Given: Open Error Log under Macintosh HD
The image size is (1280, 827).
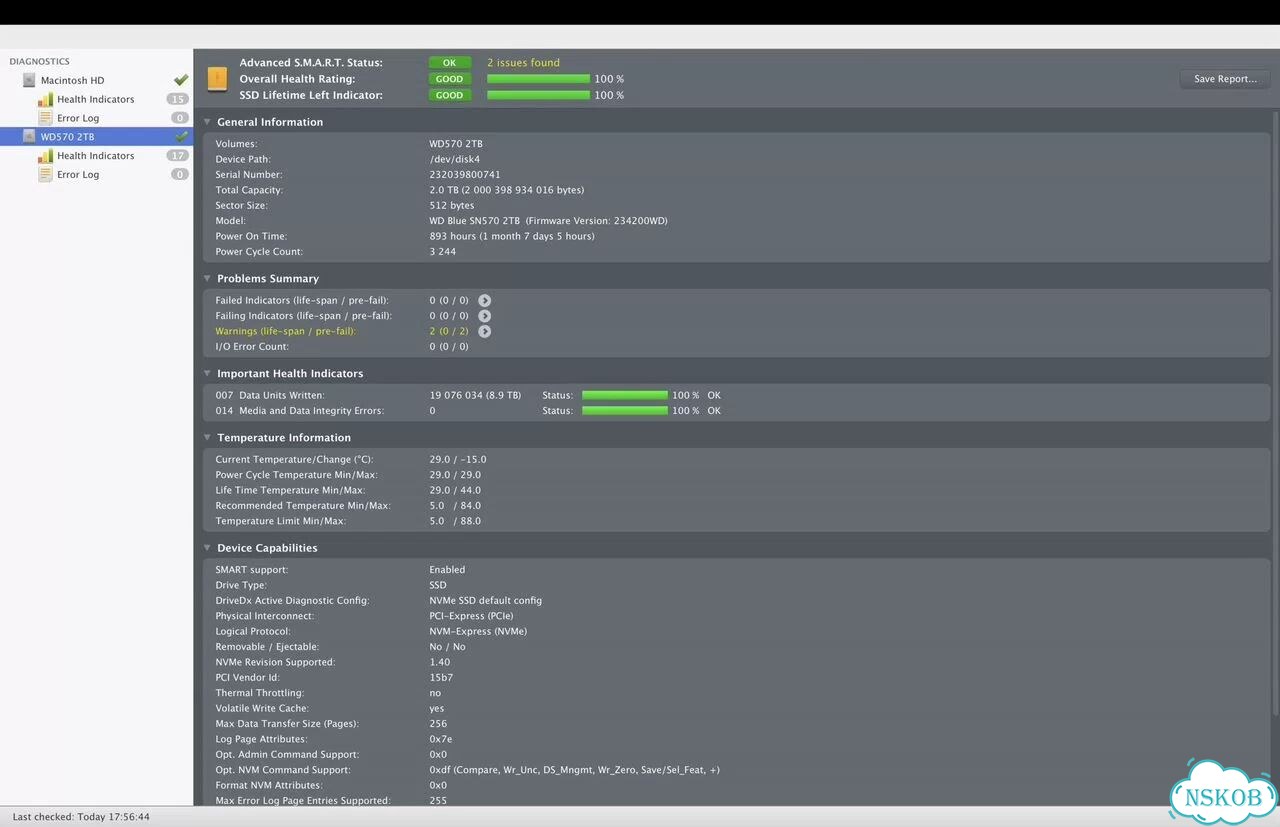Looking at the screenshot, I should (78, 118).
